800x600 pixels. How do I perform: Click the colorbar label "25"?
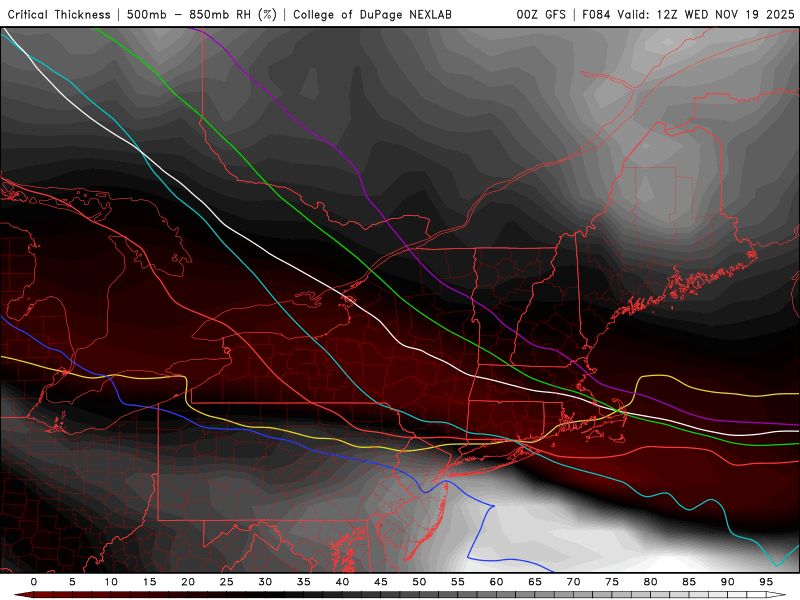point(227,582)
